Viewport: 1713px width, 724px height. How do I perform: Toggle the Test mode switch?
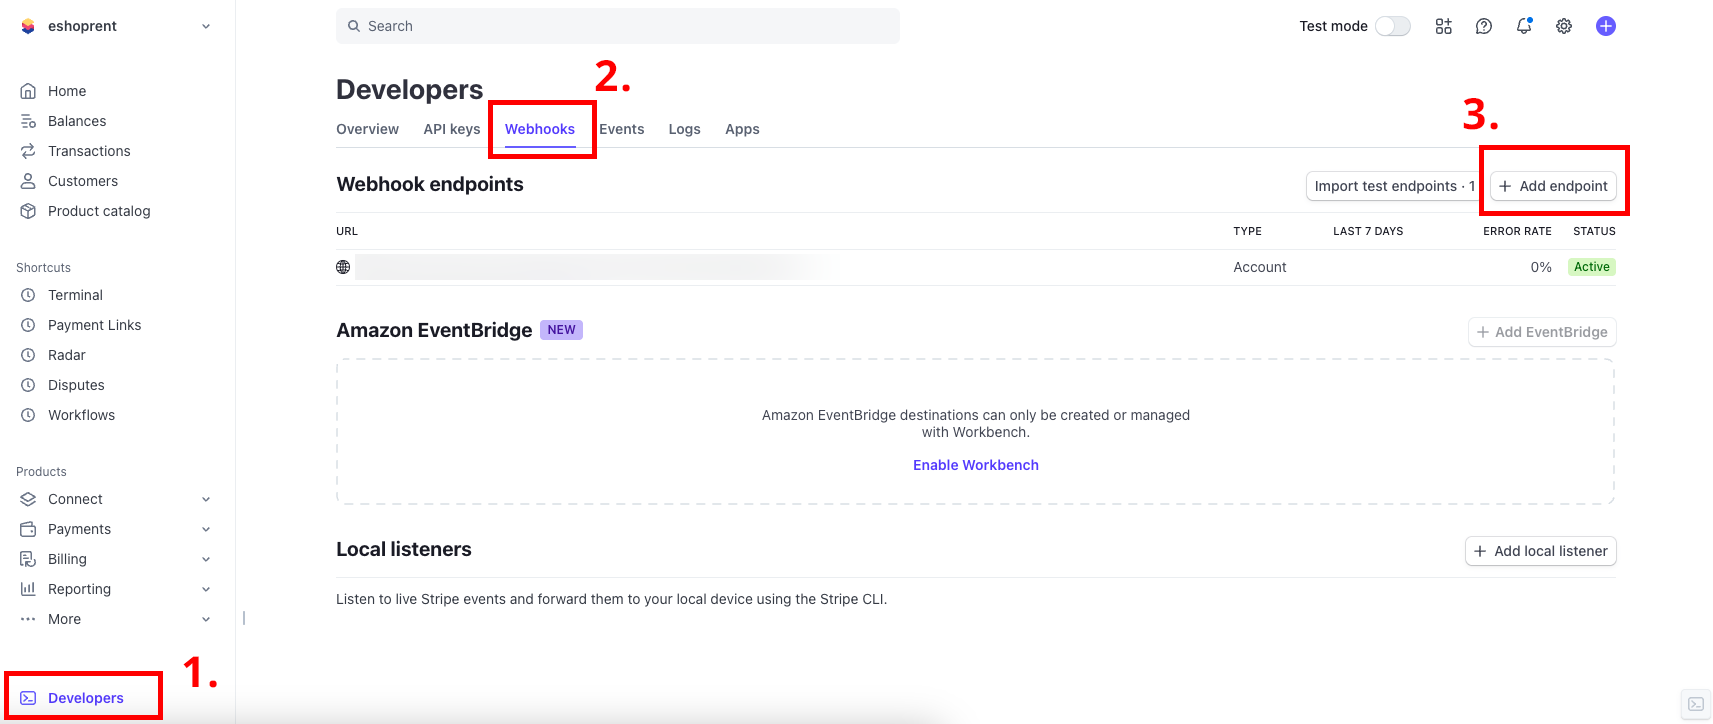(x=1392, y=26)
